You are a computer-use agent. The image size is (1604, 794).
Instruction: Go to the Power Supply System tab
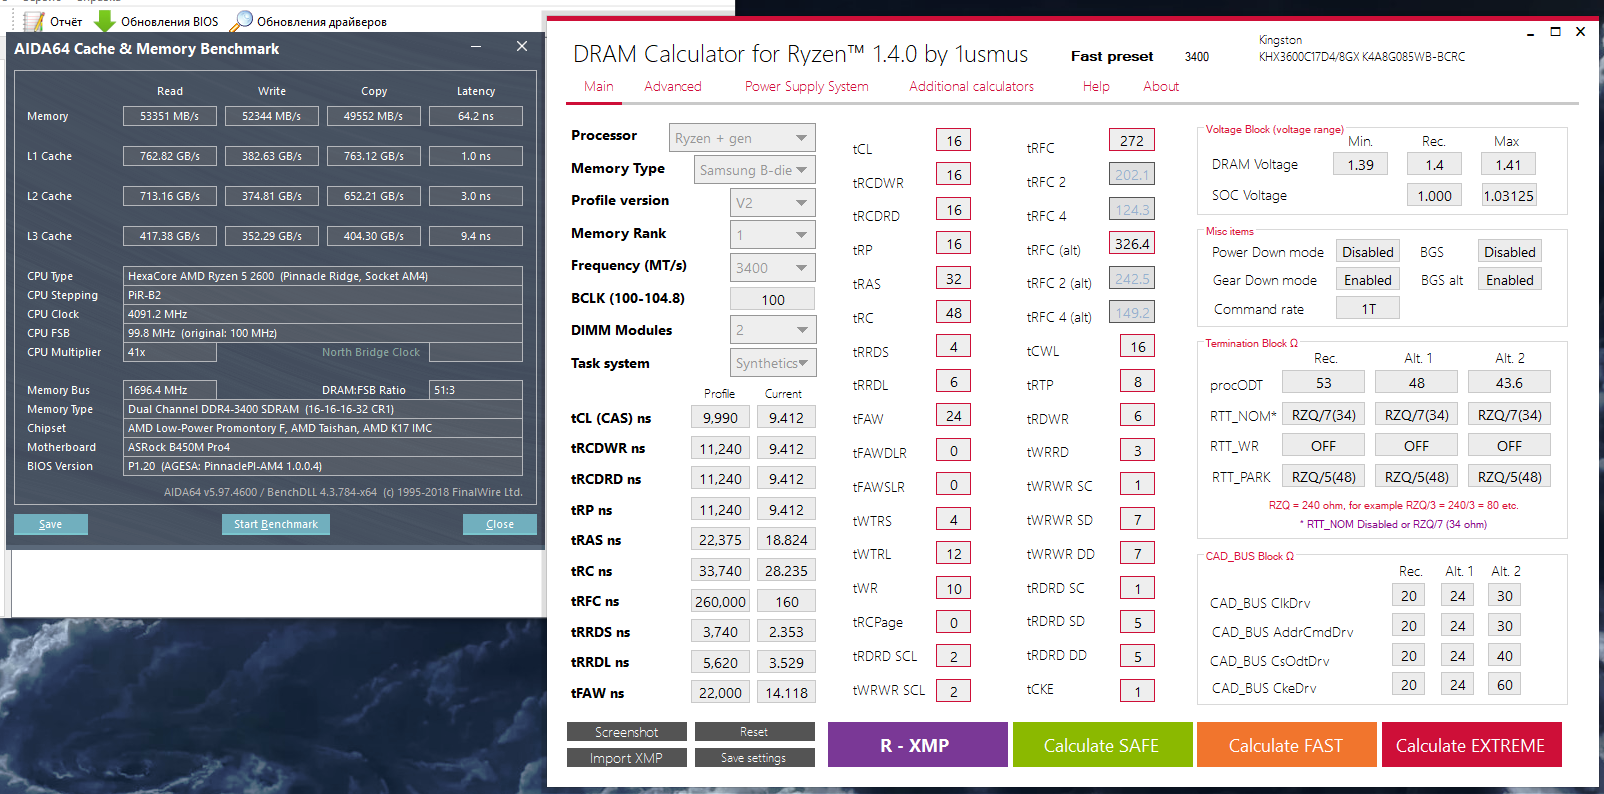(806, 86)
